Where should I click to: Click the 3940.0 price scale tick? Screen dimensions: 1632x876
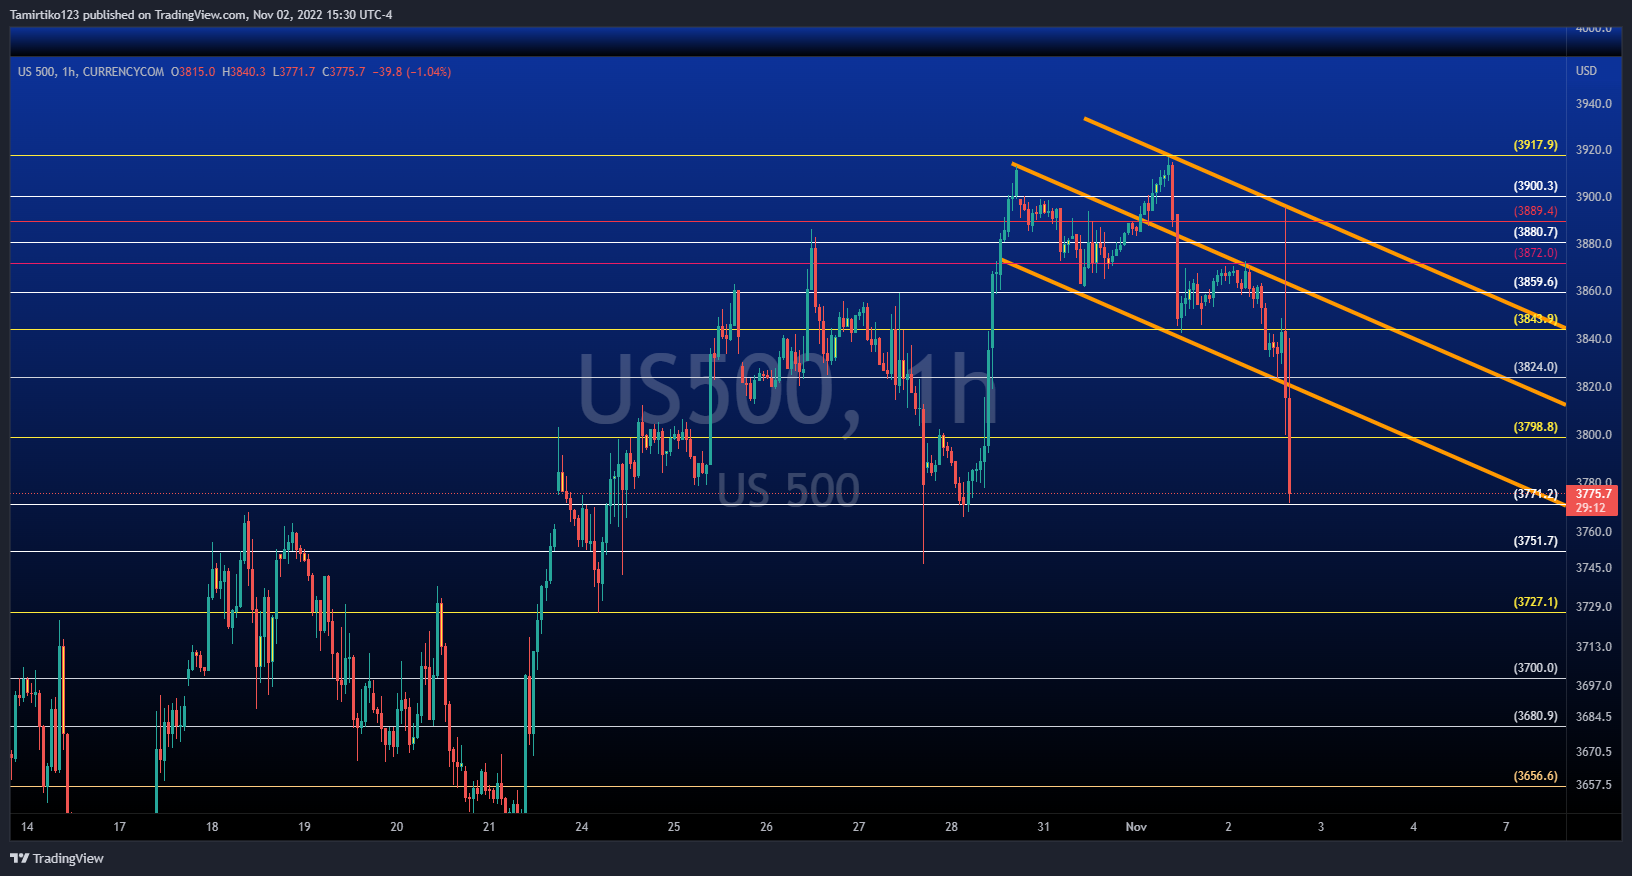[1594, 104]
